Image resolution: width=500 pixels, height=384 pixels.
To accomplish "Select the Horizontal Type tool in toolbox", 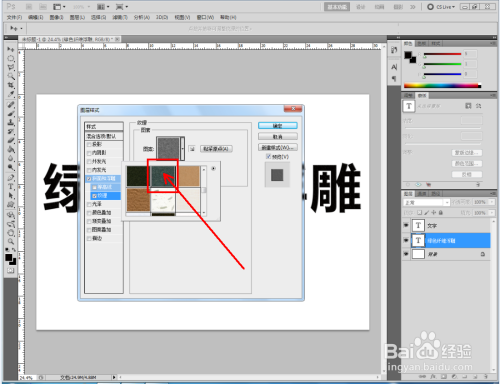I will pos(11,187).
